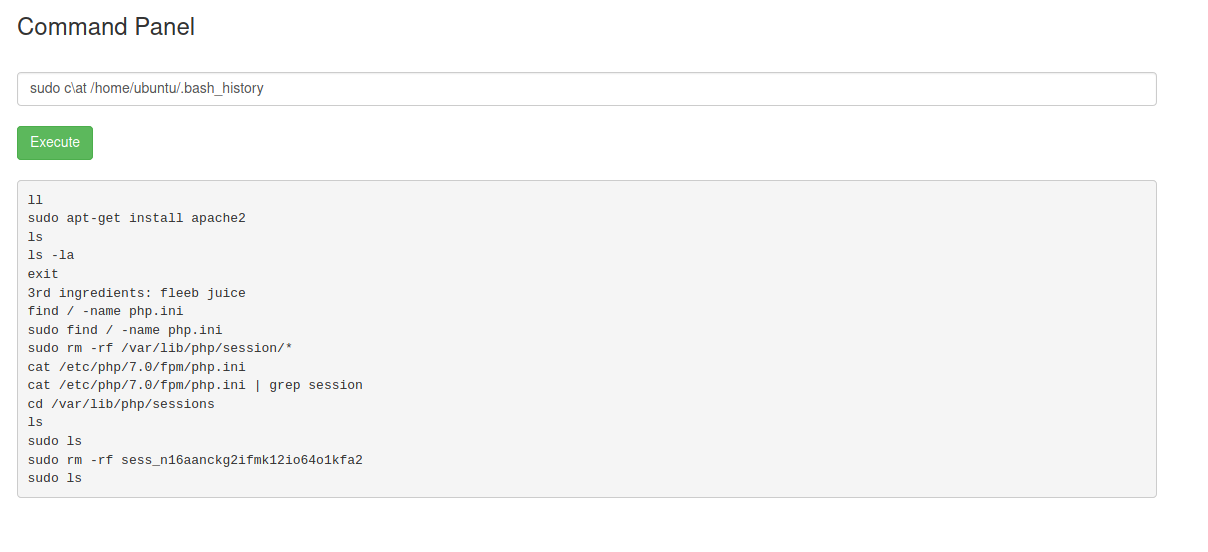
Task: Click the Execute button
Action: pos(55,142)
